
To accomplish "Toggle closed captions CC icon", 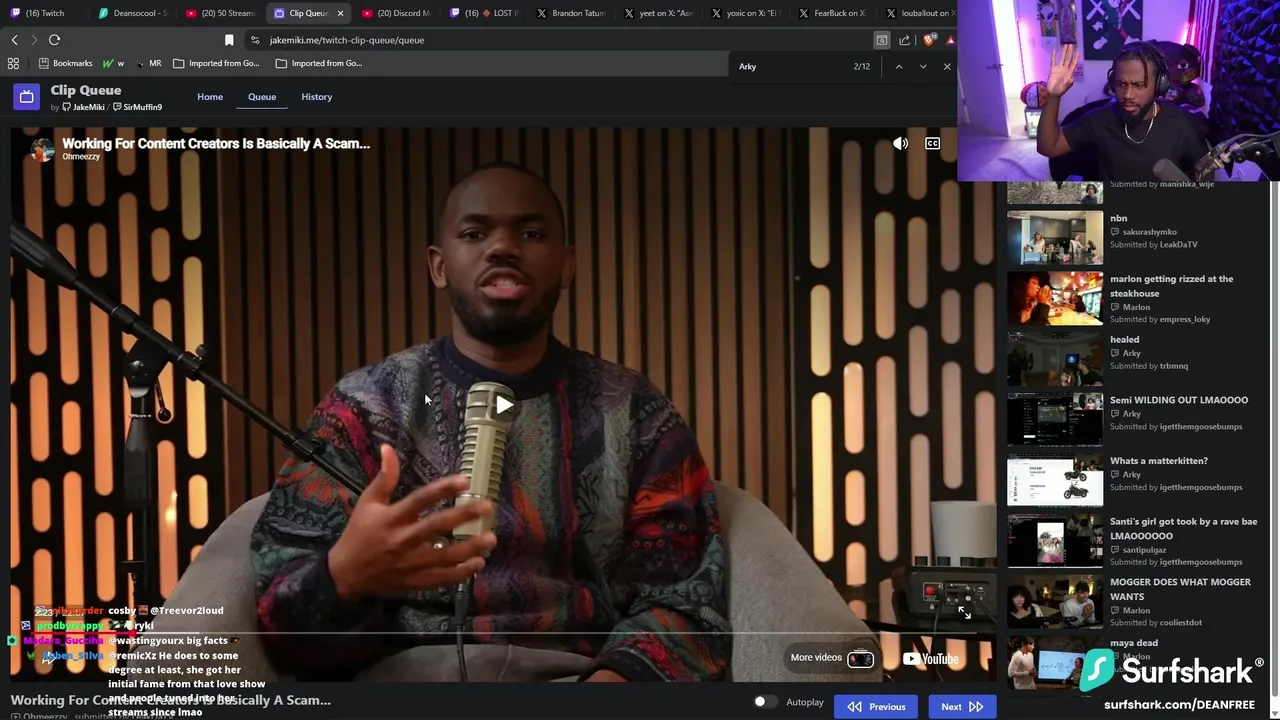I will pyautogui.click(x=932, y=143).
